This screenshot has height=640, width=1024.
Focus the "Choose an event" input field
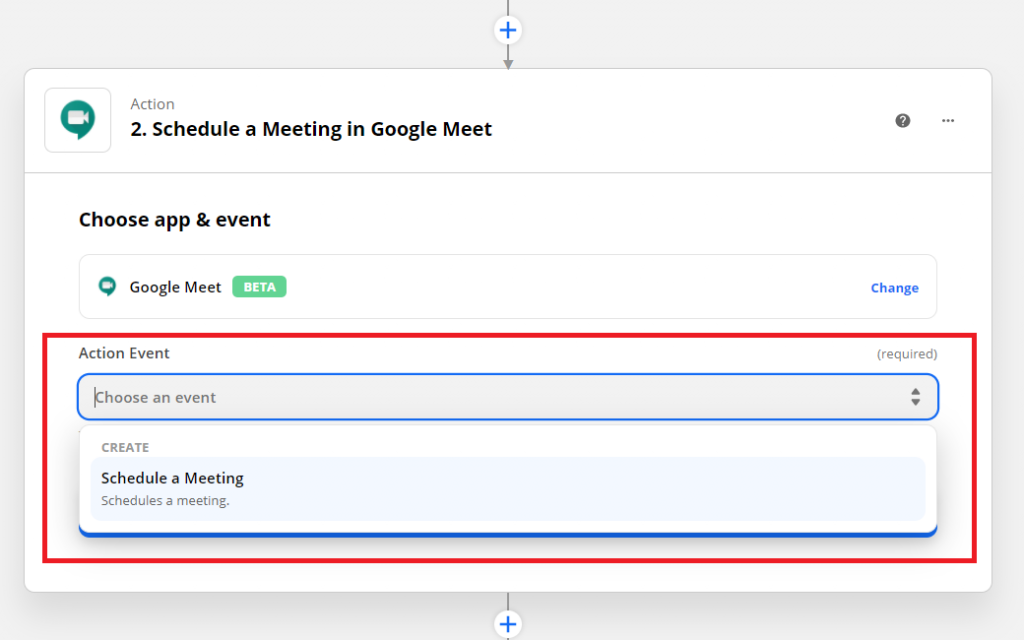click(490, 397)
